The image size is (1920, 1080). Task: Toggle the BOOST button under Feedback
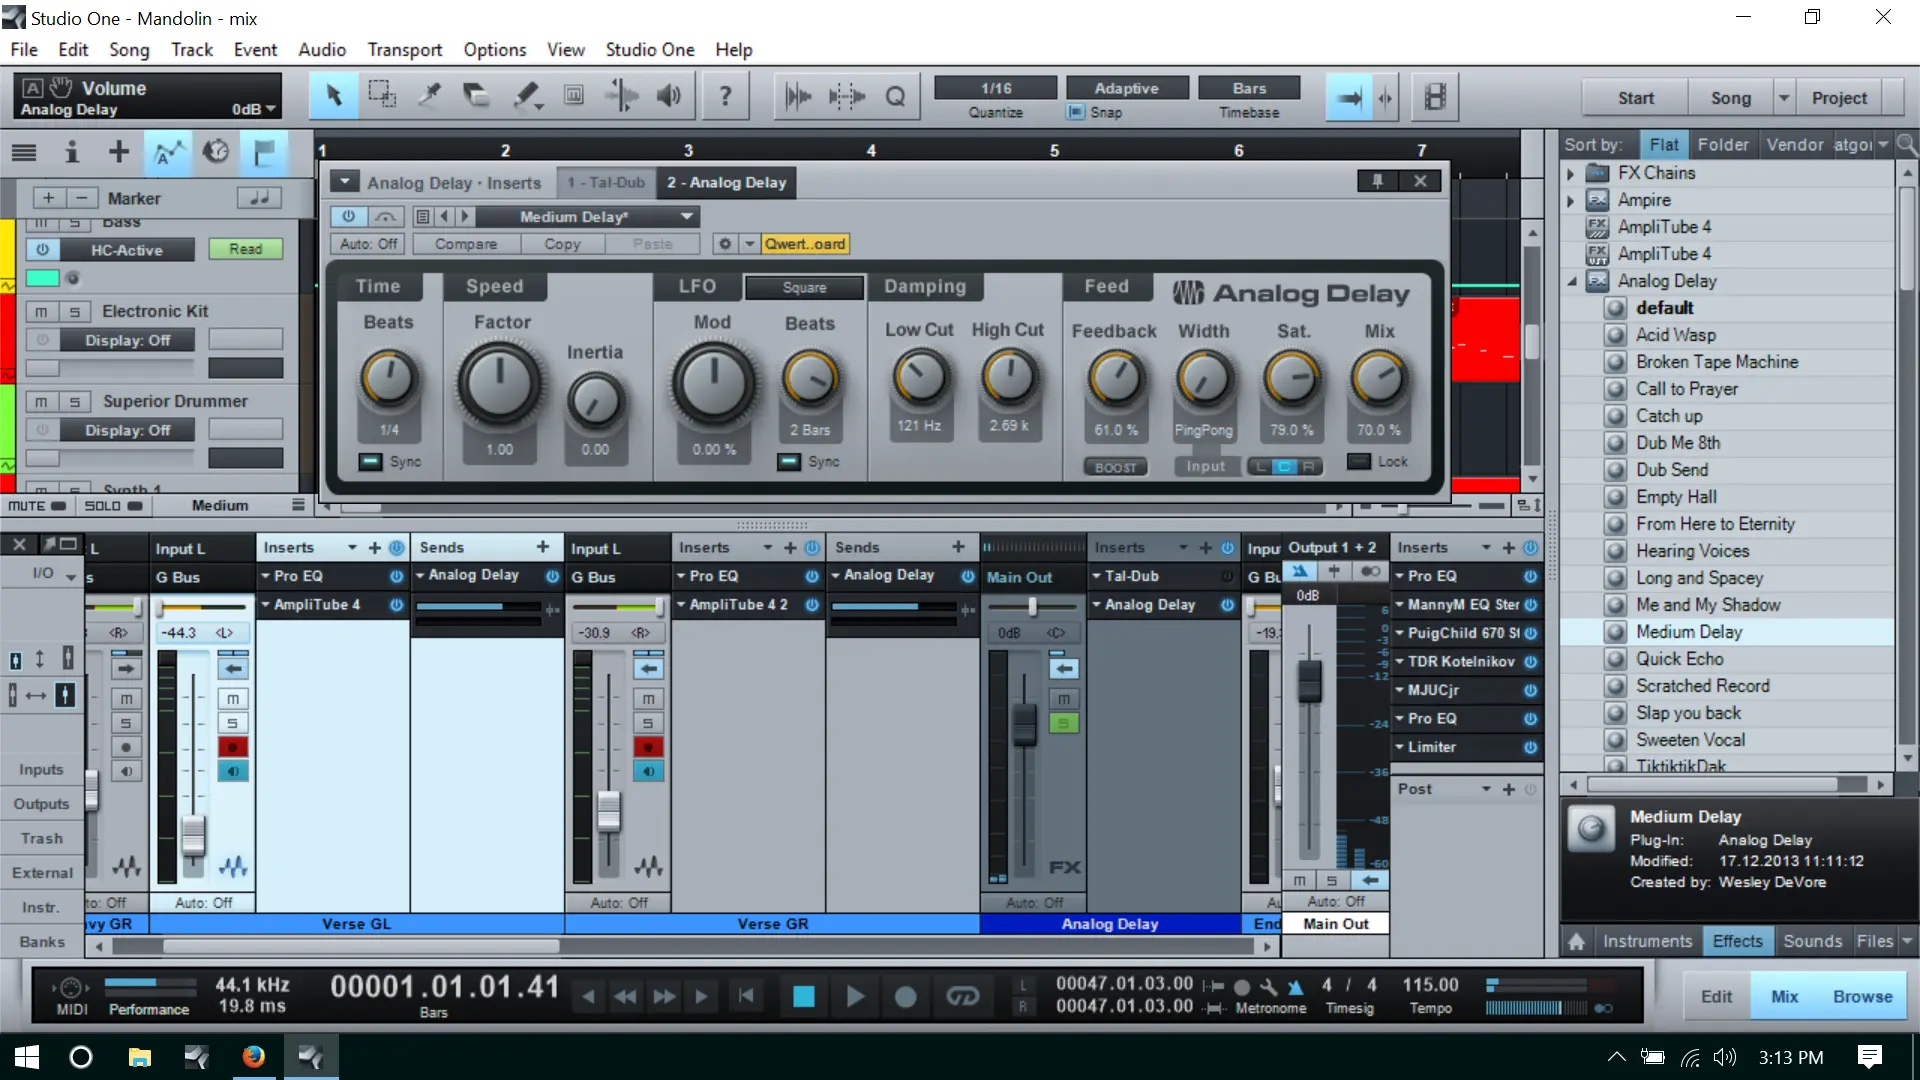coord(1115,467)
